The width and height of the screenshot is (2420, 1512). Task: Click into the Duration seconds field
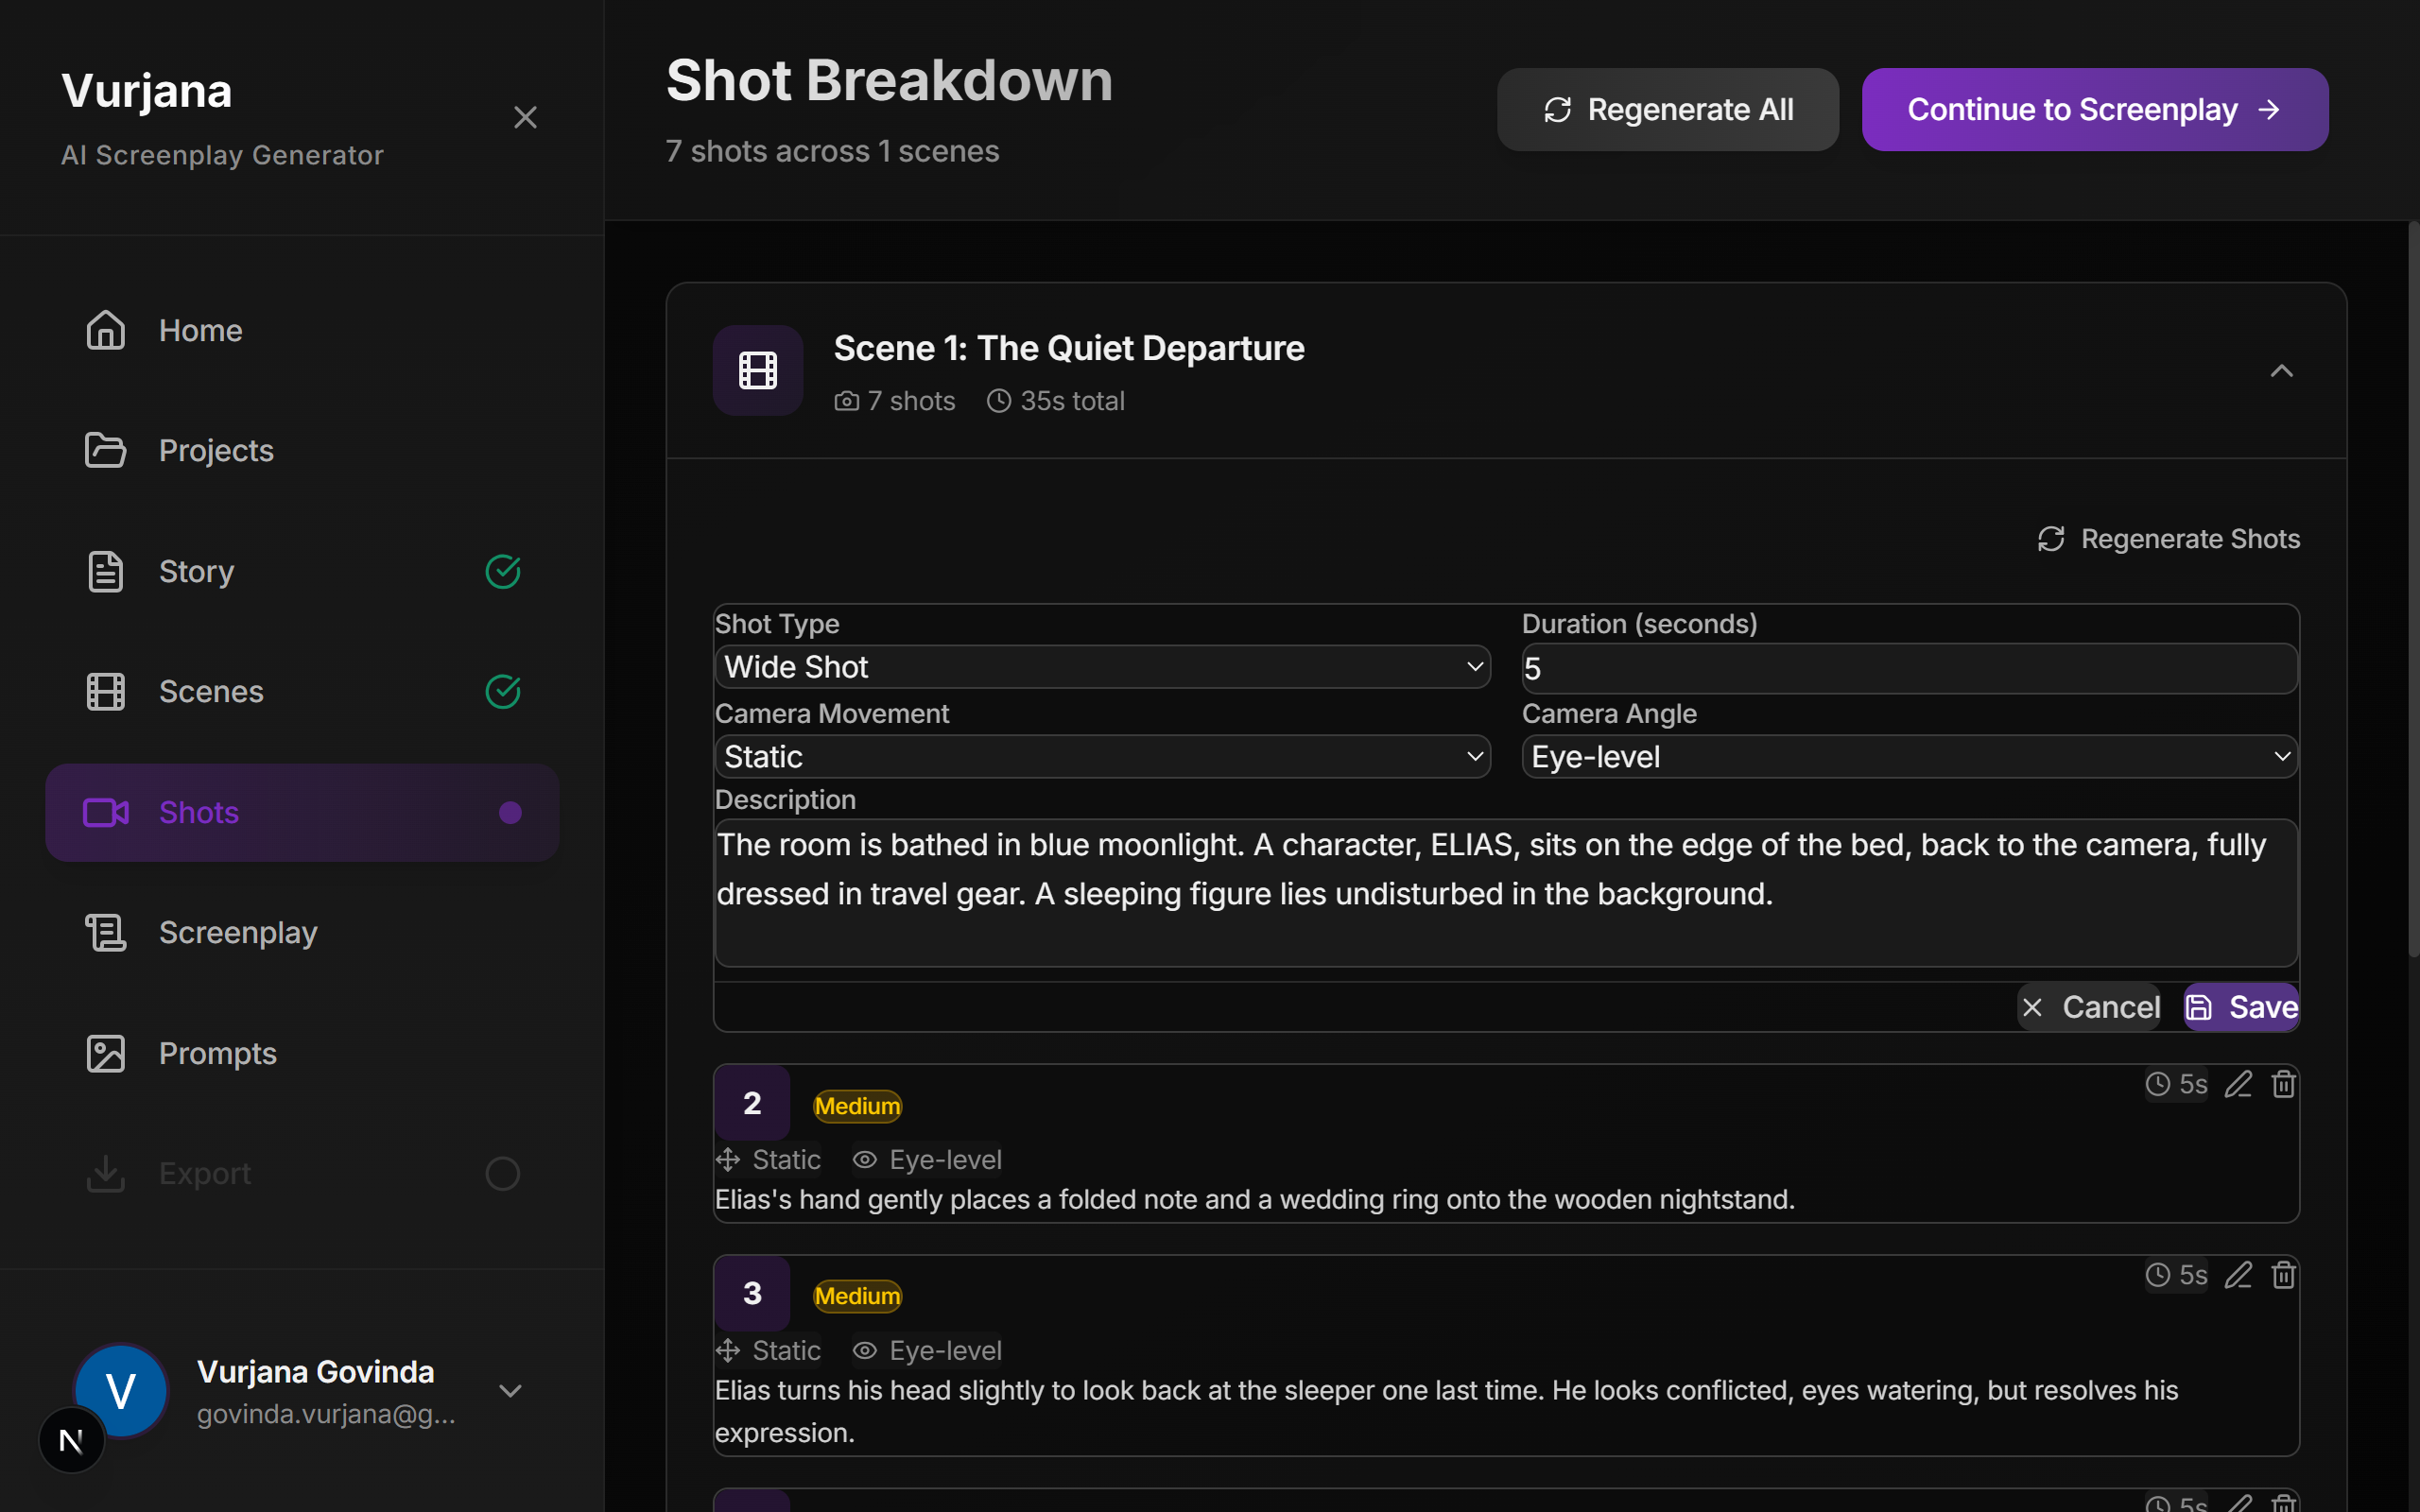1909,669
